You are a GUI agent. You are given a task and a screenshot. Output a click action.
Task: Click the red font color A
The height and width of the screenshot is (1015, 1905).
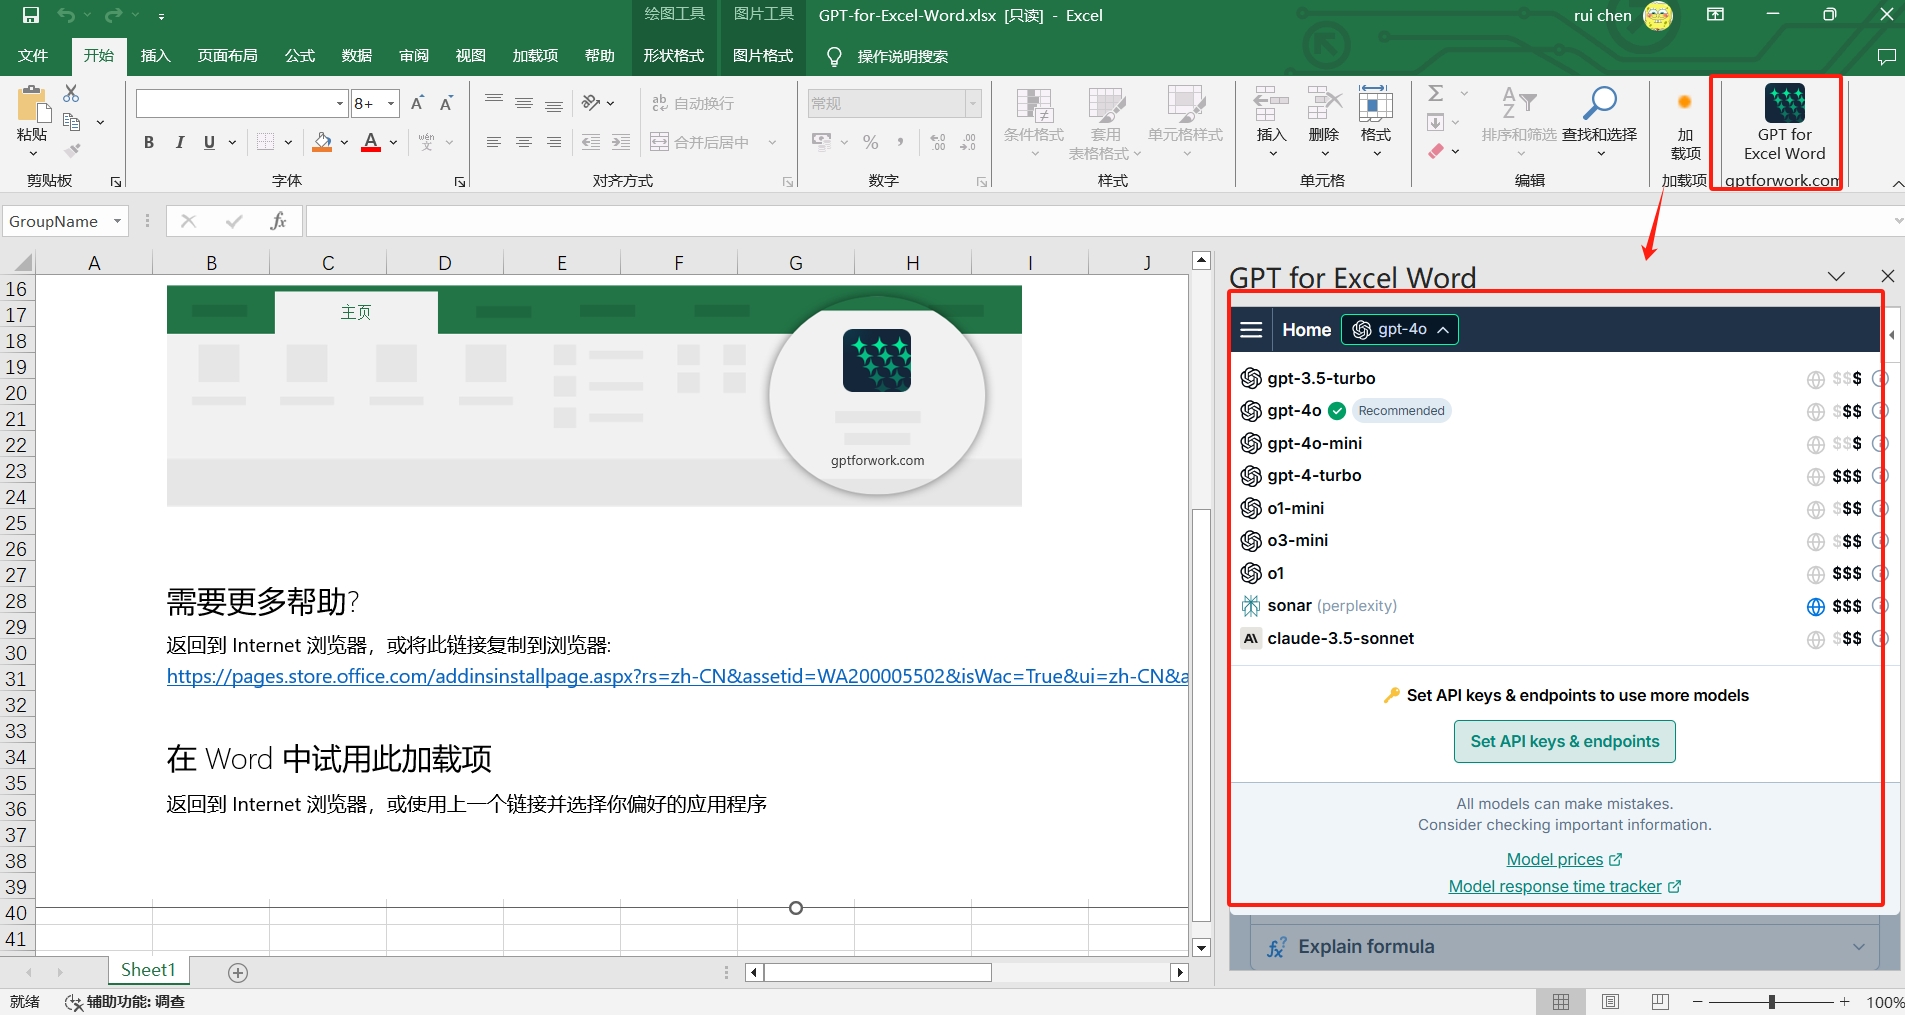tap(371, 142)
